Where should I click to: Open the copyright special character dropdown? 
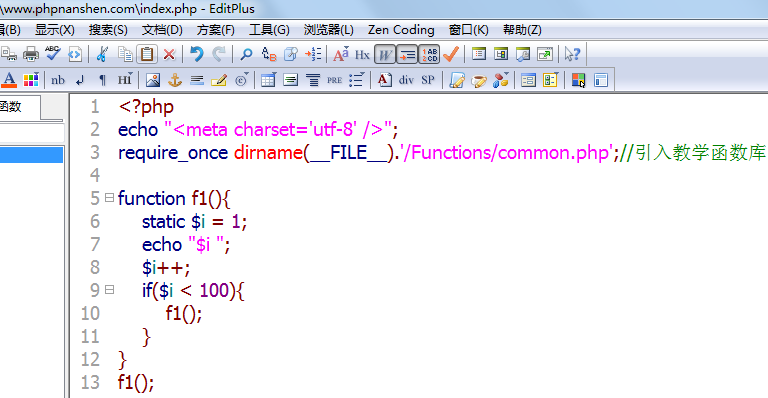(x=241, y=80)
